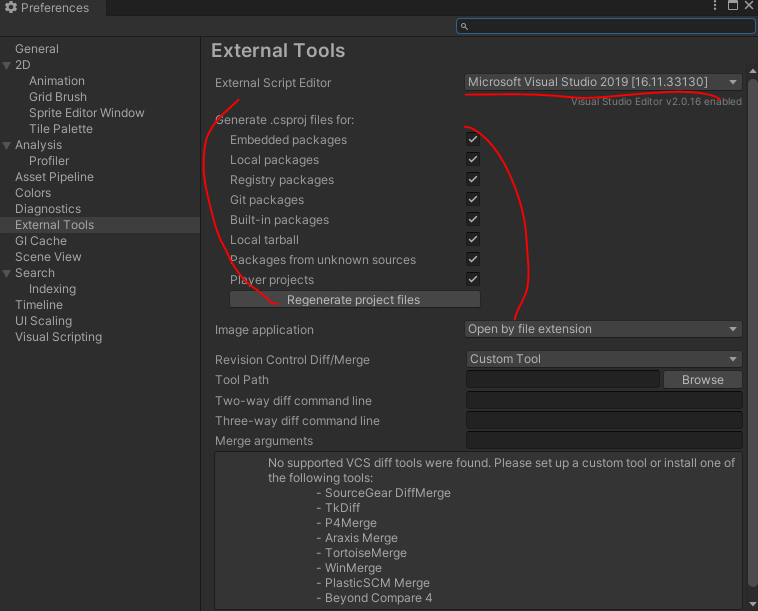This screenshot has width=758, height=611.
Task: Open Image application dropdown
Action: (603, 329)
